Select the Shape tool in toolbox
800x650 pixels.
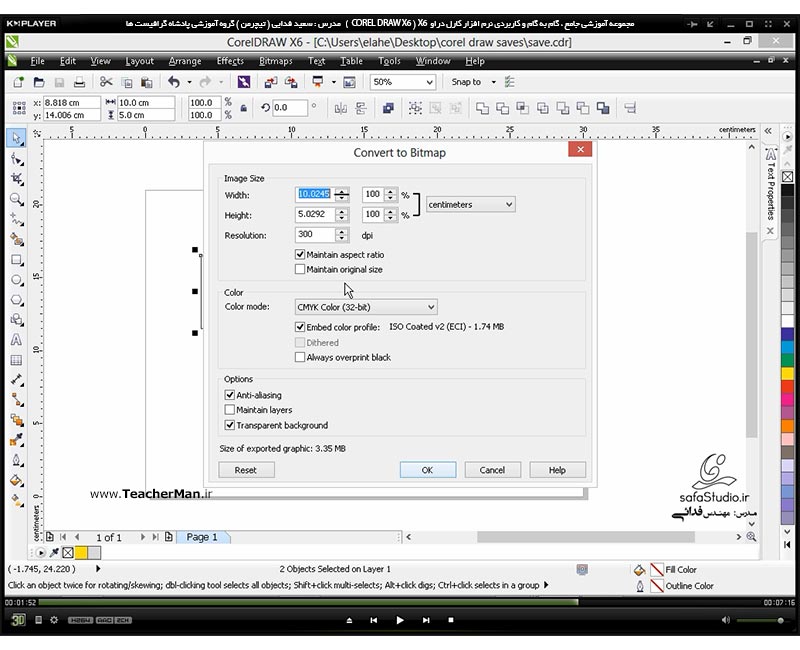tap(17, 160)
